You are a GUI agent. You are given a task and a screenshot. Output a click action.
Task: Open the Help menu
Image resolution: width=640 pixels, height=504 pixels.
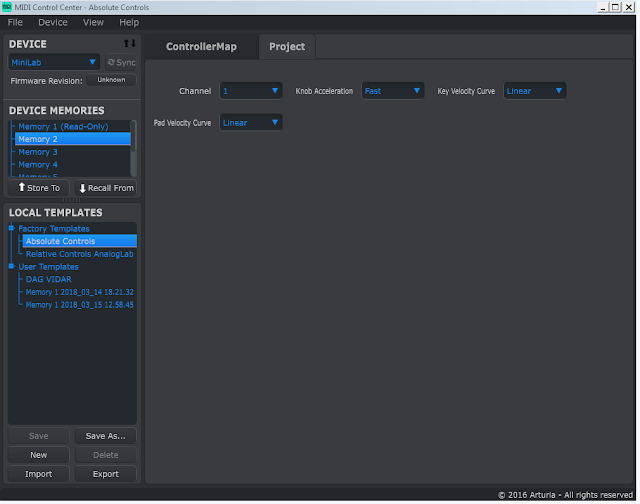(129, 22)
